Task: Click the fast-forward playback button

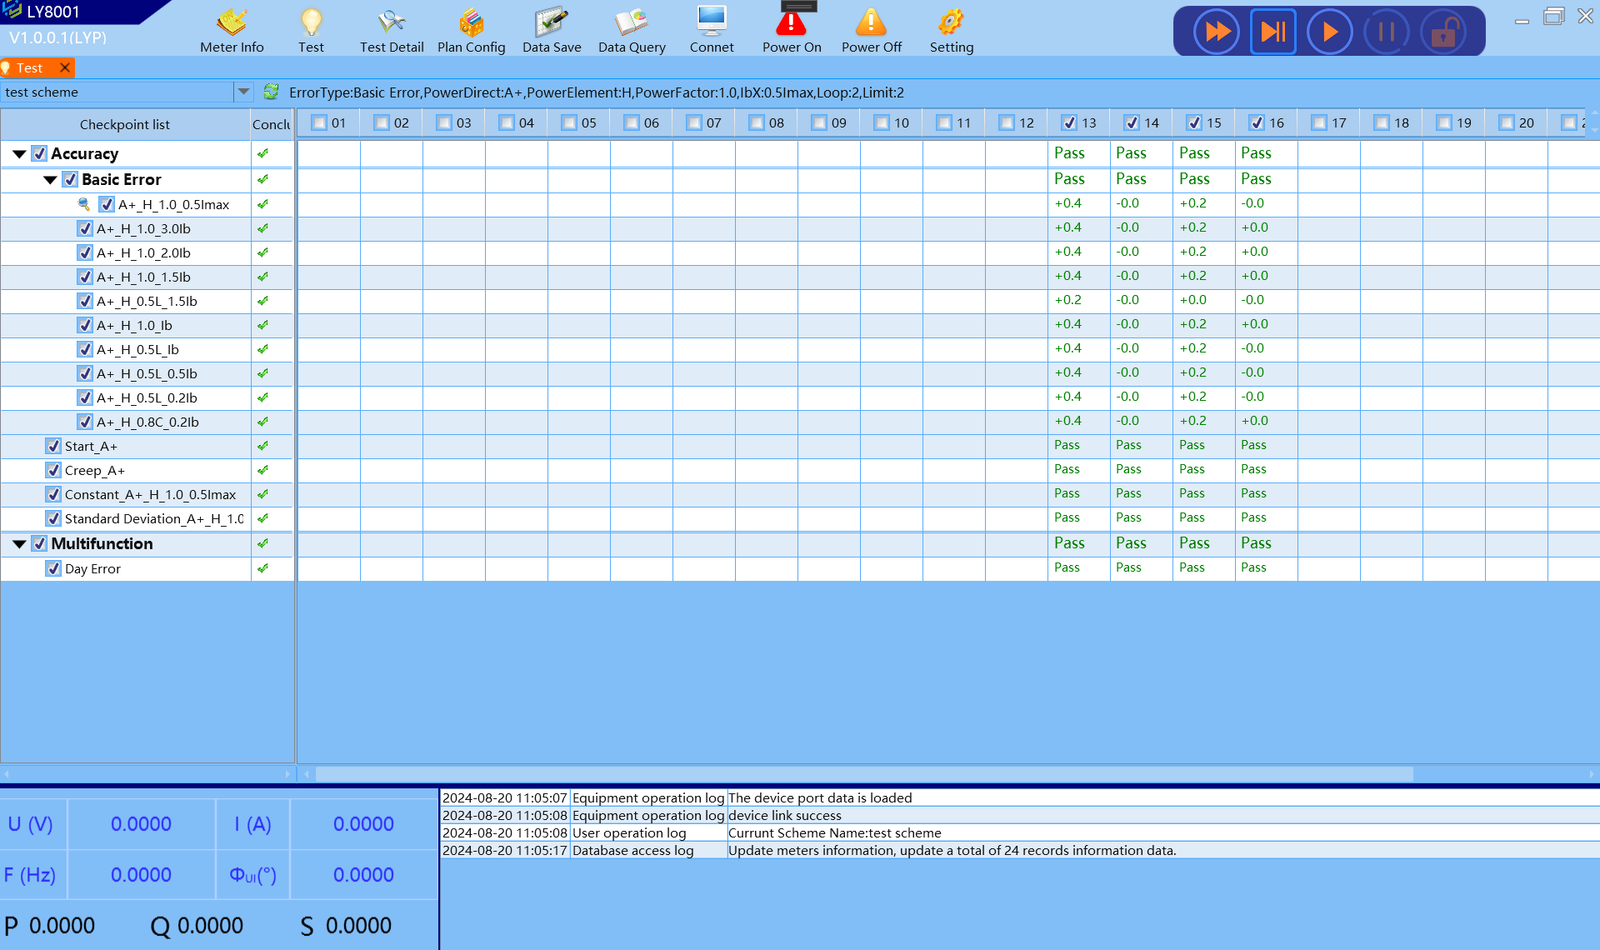Action: tap(1217, 32)
